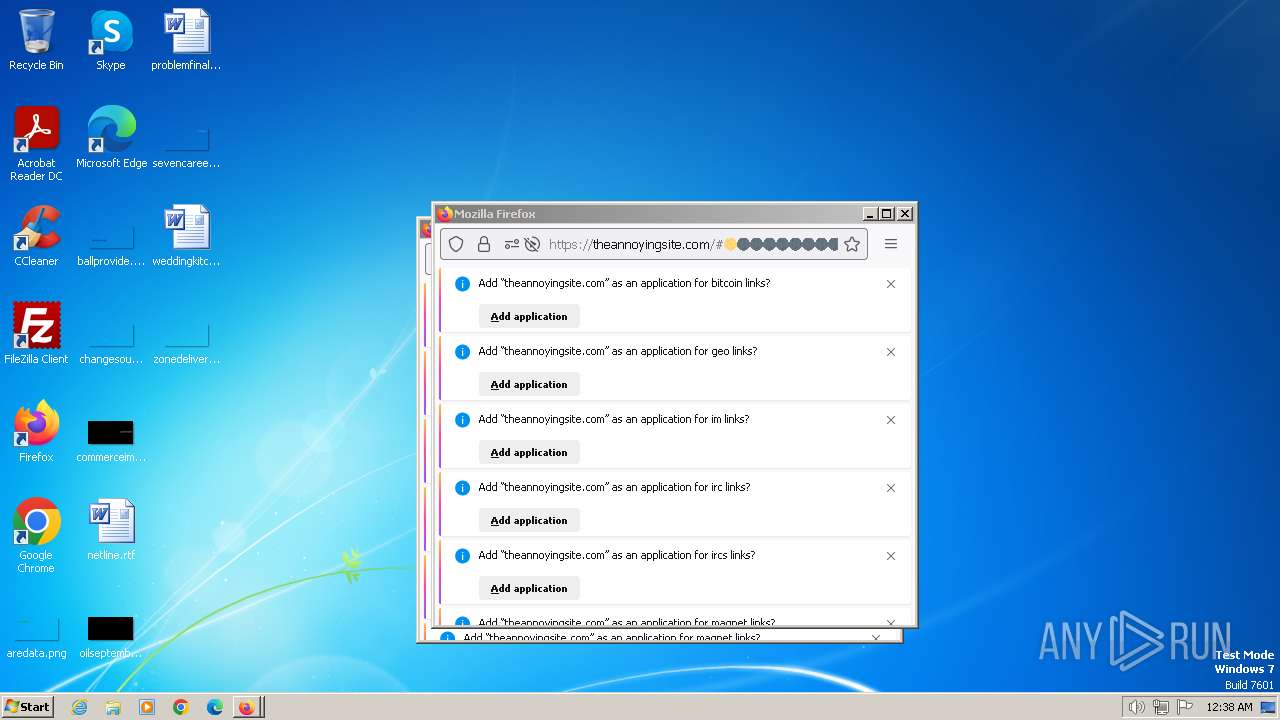Viewport: 1280px width, 720px height.
Task: Open the volume speaker tray icon
Action: point(1136,707)
